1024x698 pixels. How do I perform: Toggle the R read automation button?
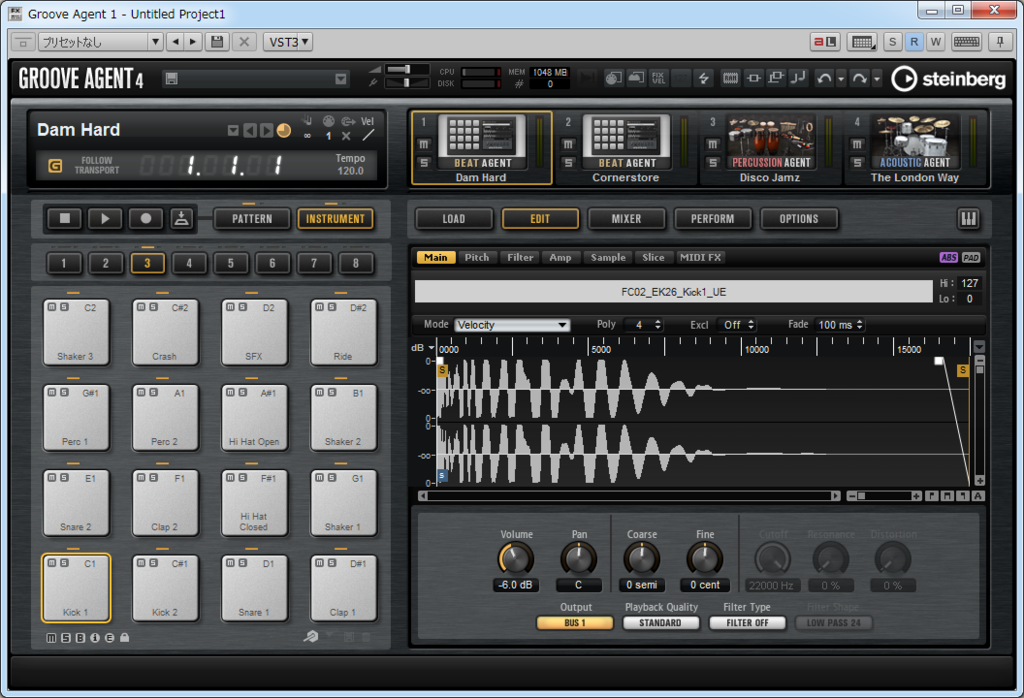coord(914,42)
